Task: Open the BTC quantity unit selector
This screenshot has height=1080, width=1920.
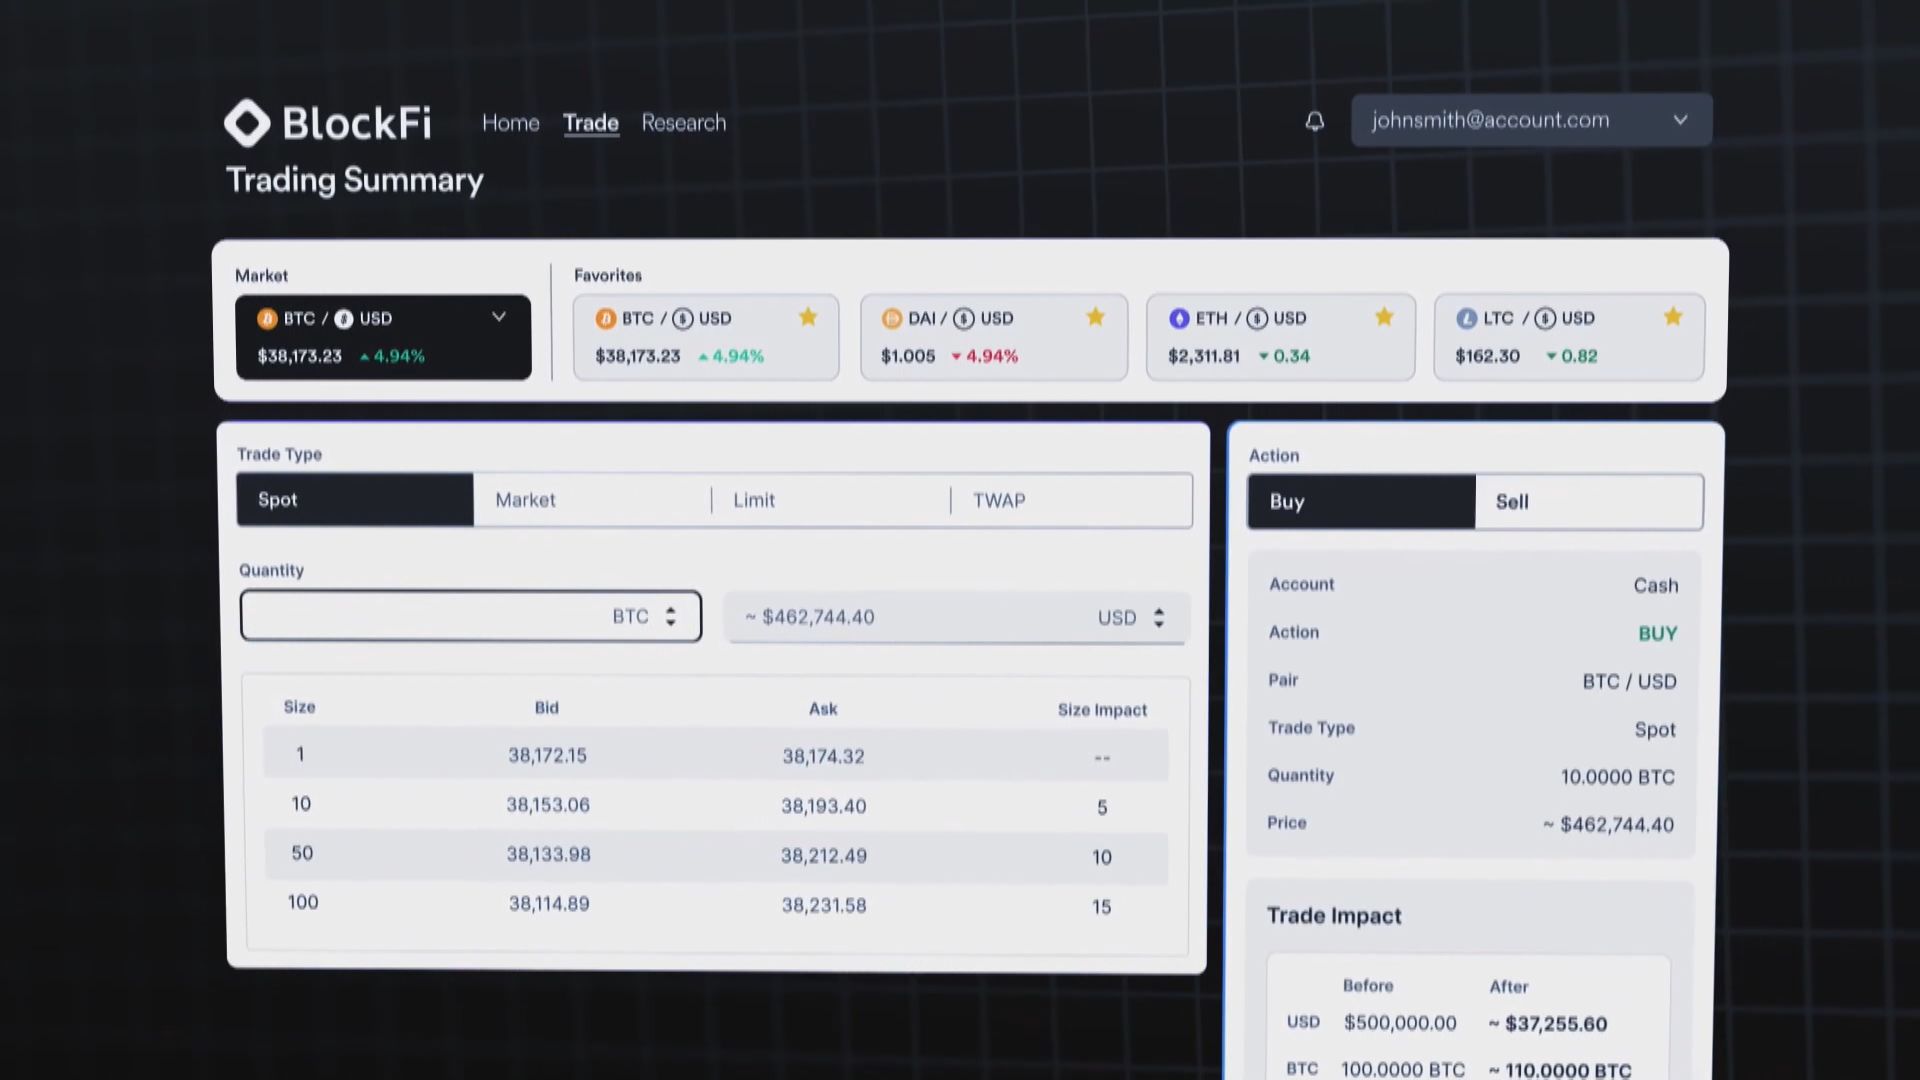Action: 670,616
